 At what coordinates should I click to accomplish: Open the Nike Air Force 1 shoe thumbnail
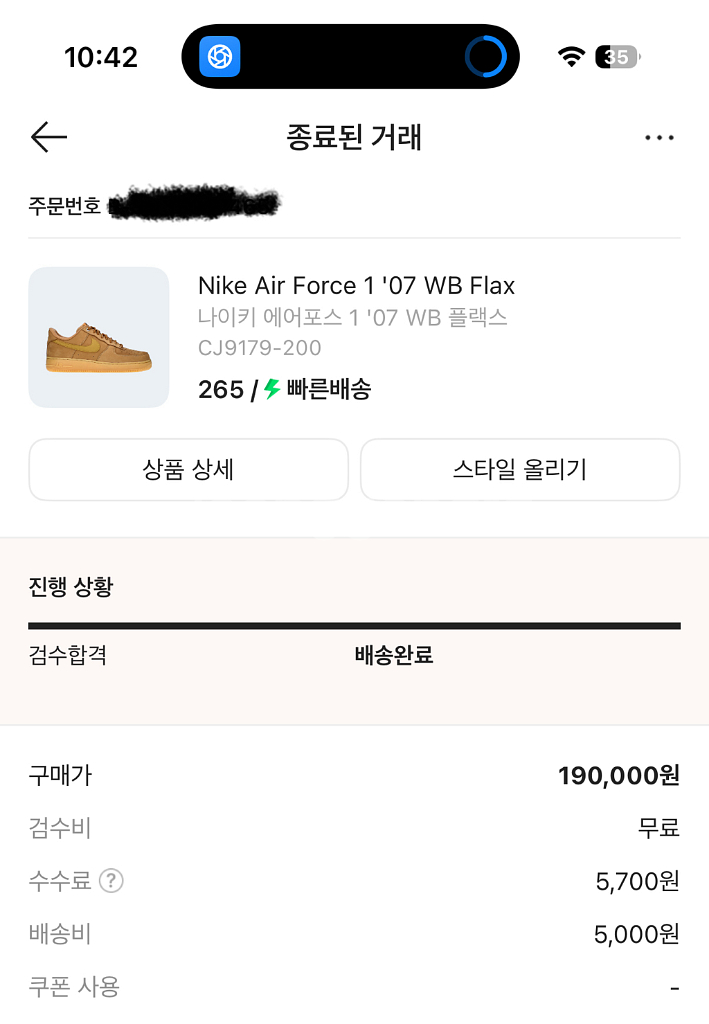[99, 337]
